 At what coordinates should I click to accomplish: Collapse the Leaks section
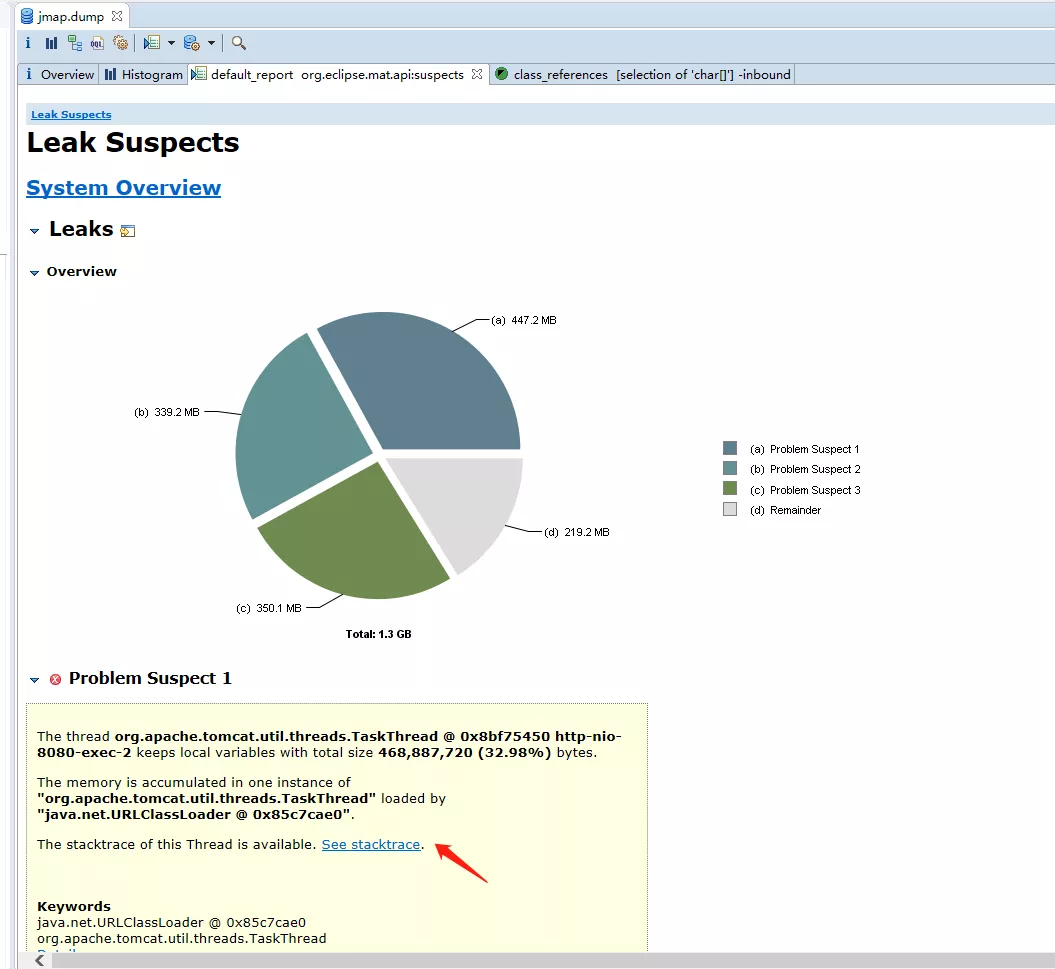pos(34,231)
